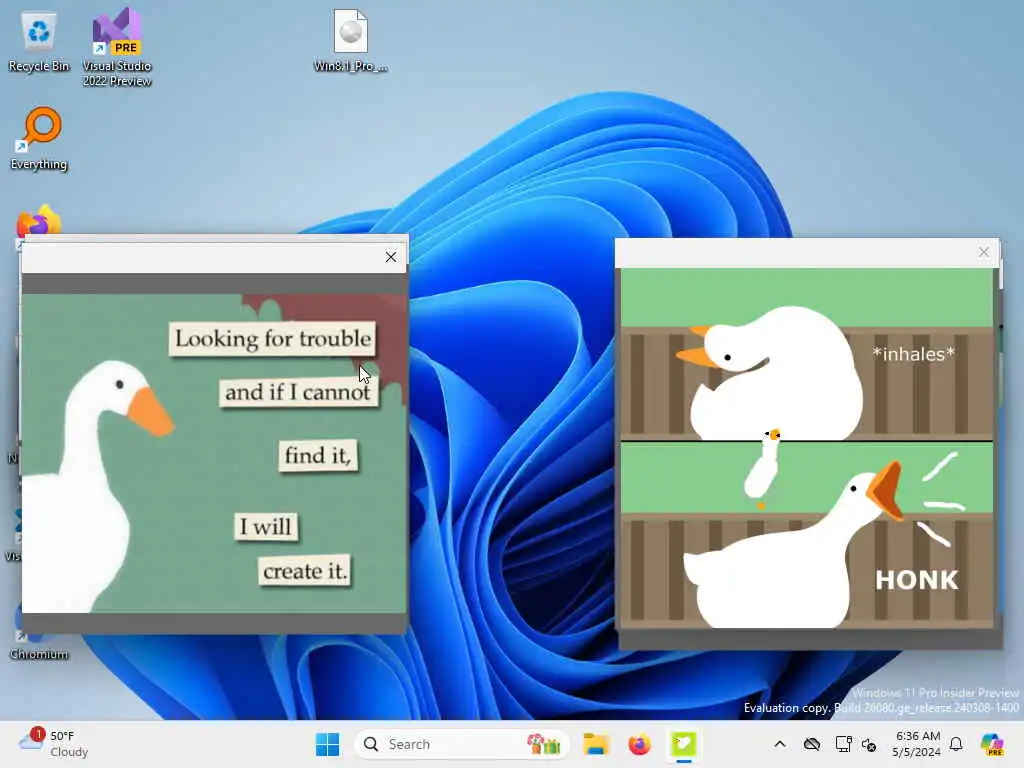This screenshot has height=768, width=1024.
Task: Click the display device tray icon
Action: pos(843,744)
